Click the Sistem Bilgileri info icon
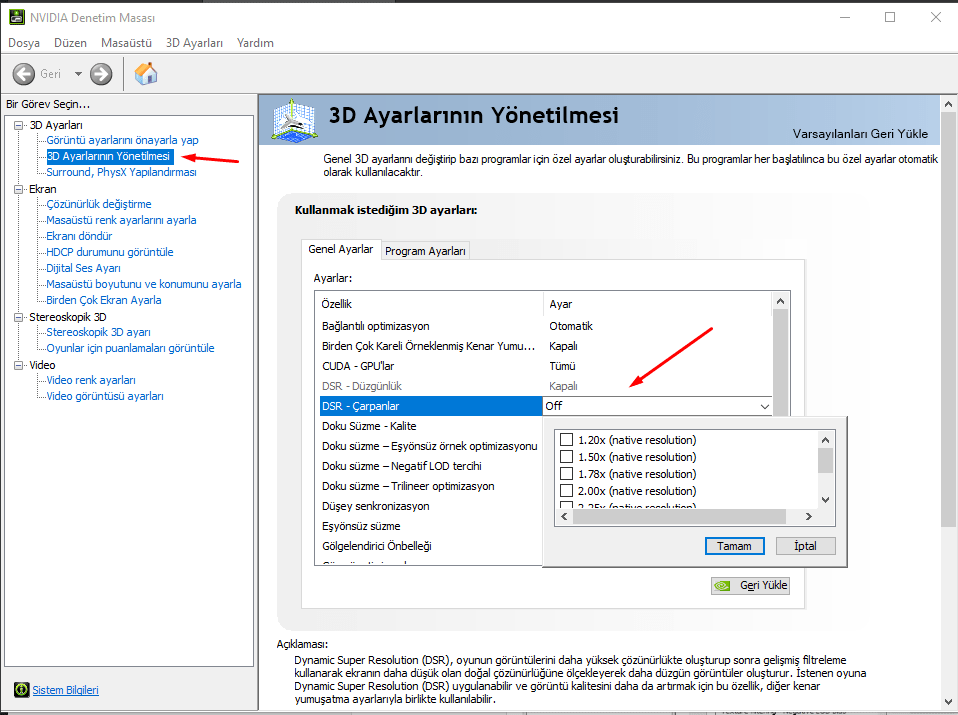The width and height of the screenshot is (958, 715). point(21,690)
